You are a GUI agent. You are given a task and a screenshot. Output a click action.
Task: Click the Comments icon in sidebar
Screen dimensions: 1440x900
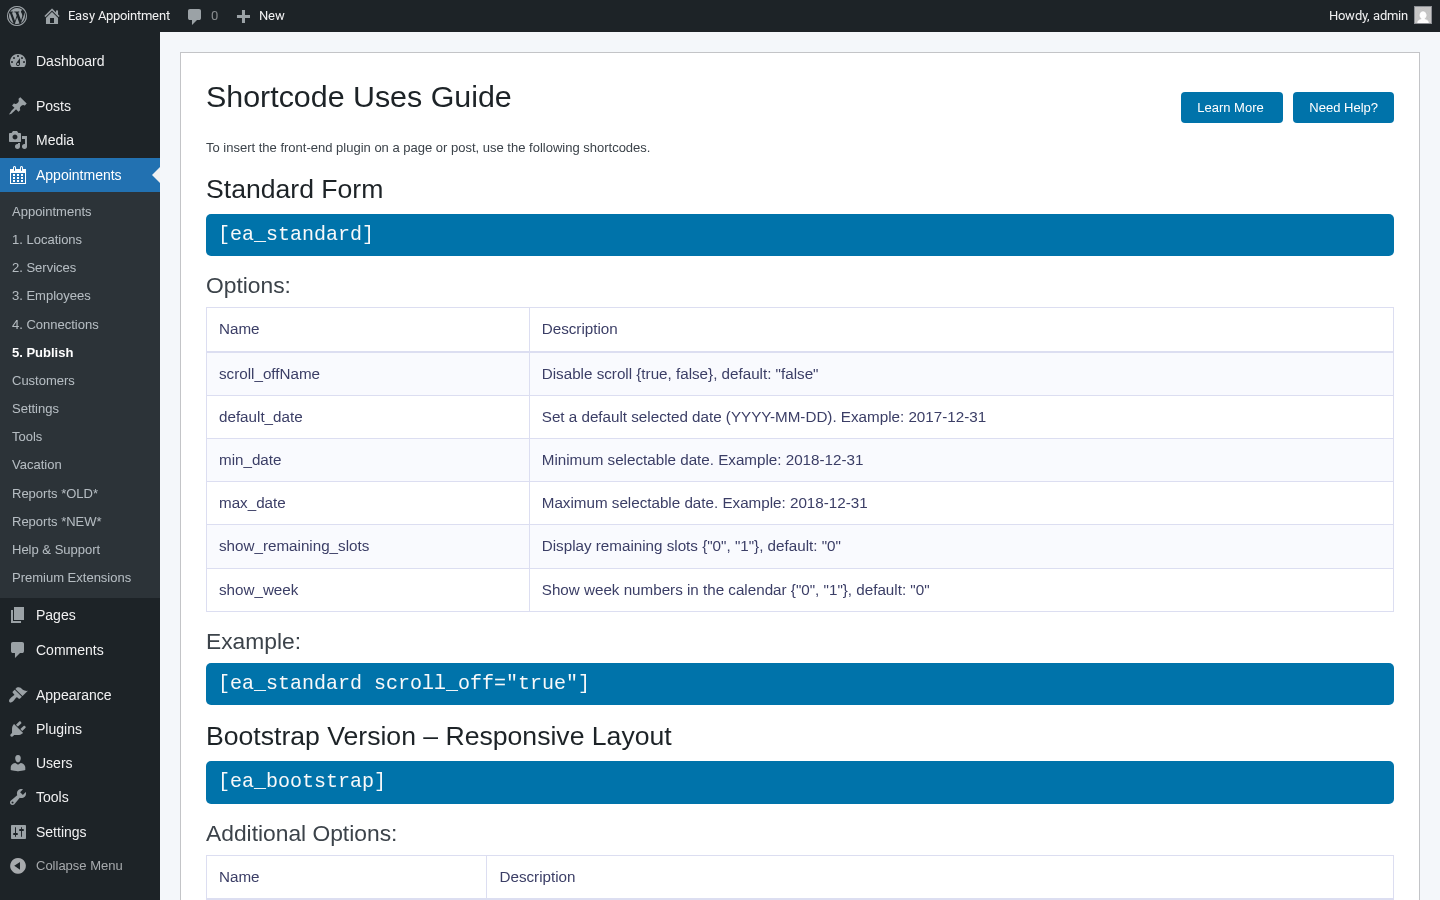click(x=18, y=650)
